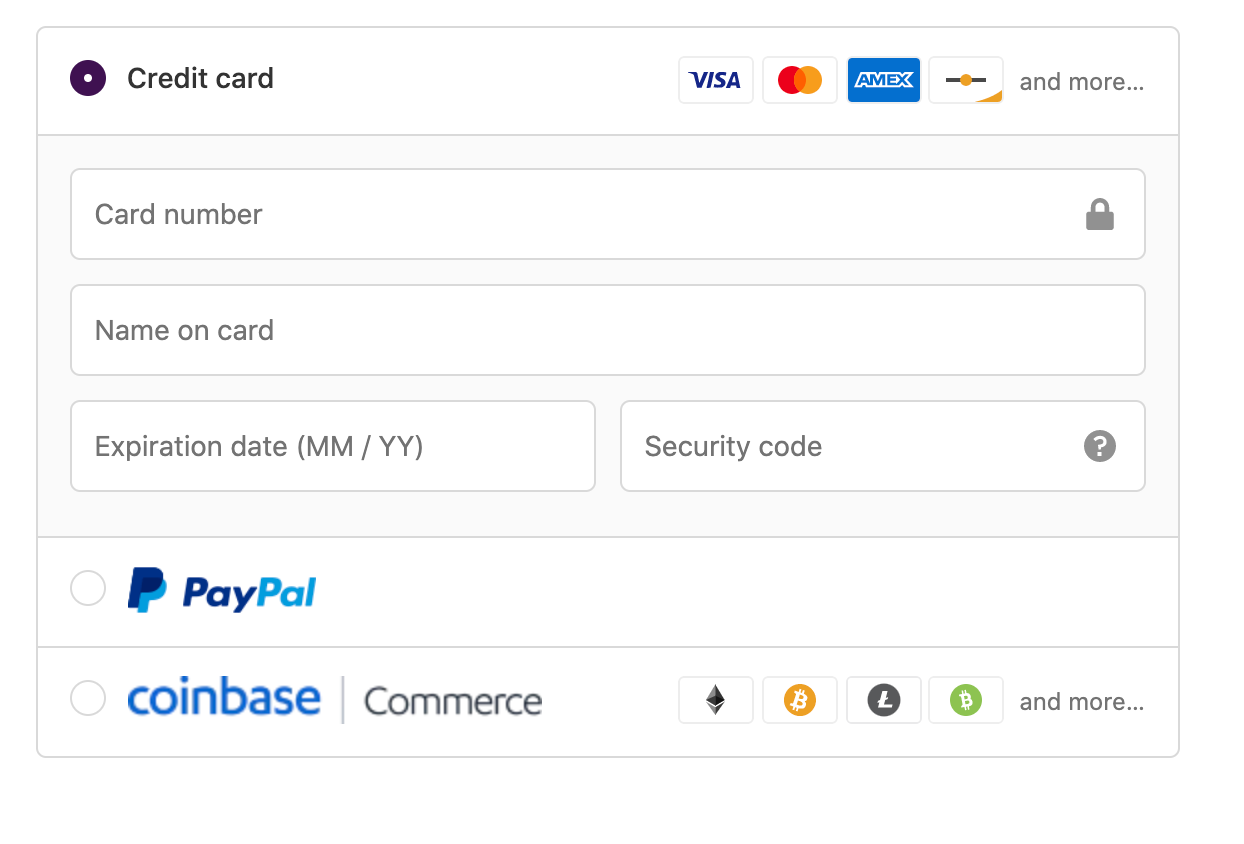The width and height of the screenshot is (1244, 844).
Task: Focus the Expiration date field
Action: pos(332,446)
